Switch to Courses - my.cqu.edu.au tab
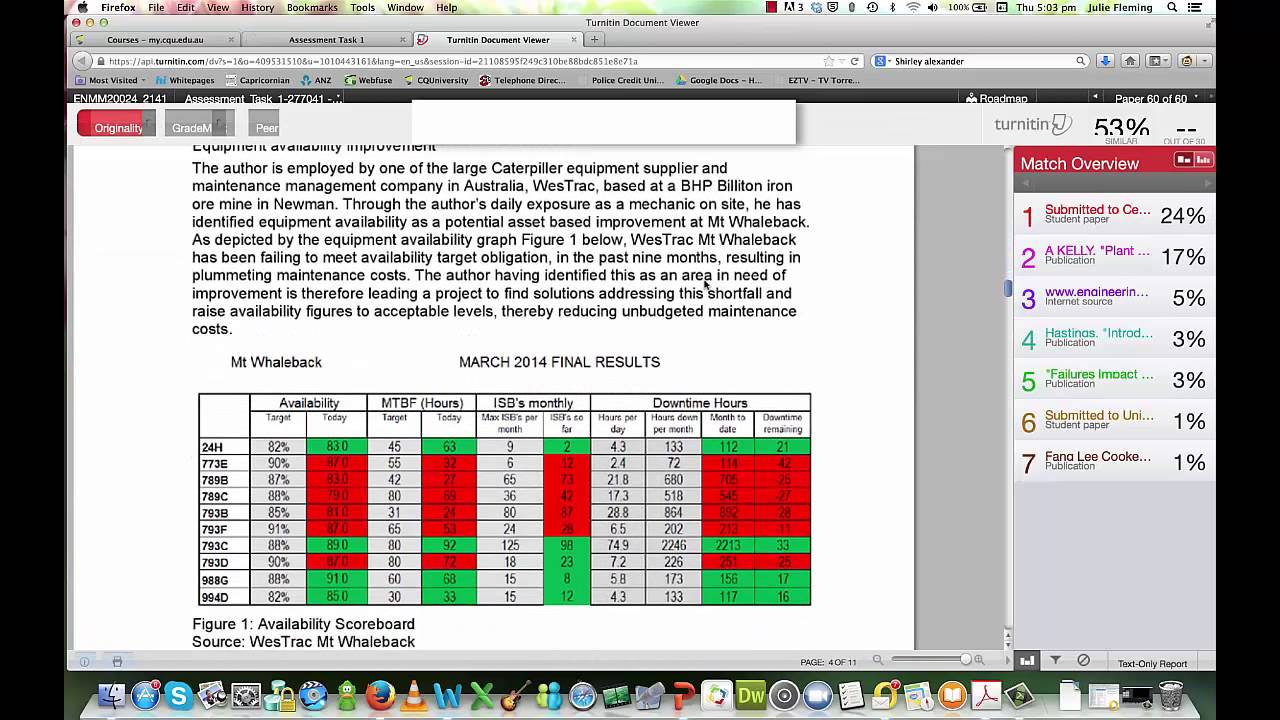This screenshot has height=720, width=1280. click(154, 40)
